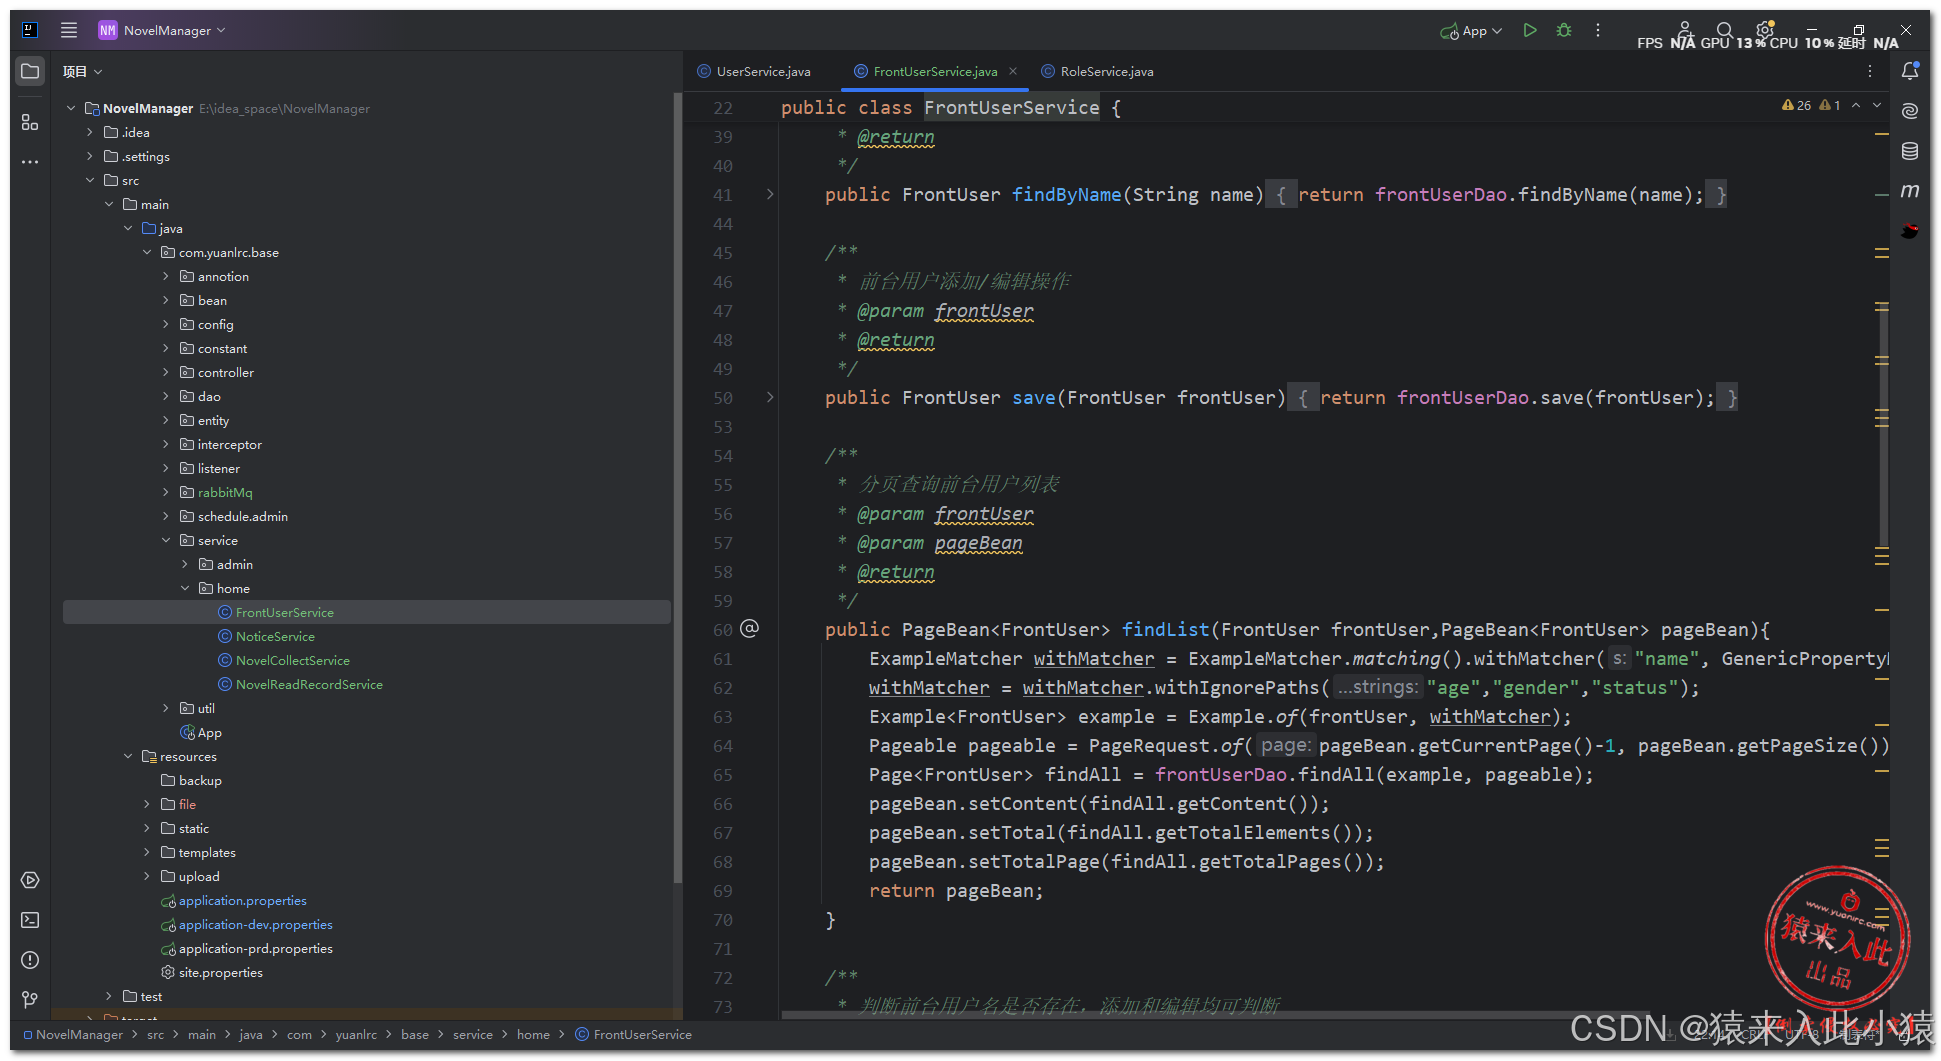
Task: Open application-dev.properties file
Action: click(255, 924)
